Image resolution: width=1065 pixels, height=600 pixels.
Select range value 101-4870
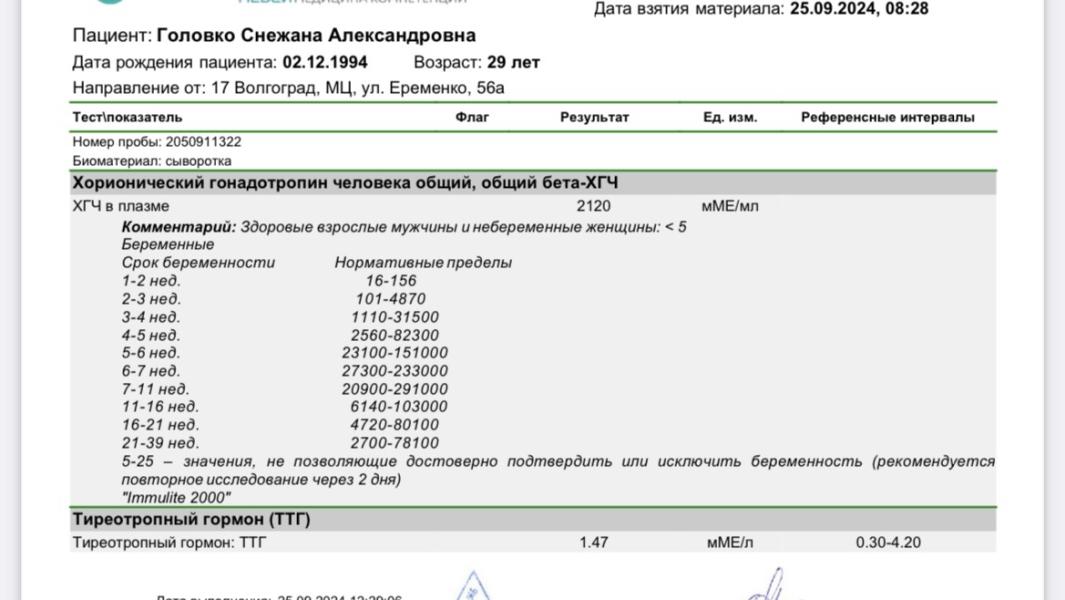[391, 299]
